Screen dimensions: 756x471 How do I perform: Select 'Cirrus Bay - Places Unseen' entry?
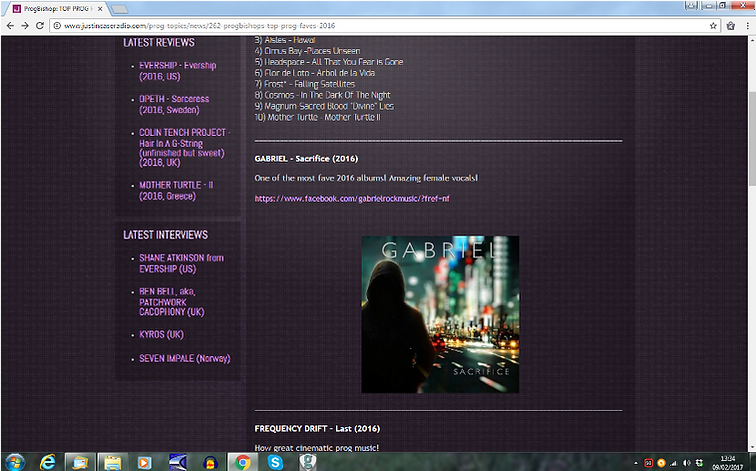coord(308,51)
